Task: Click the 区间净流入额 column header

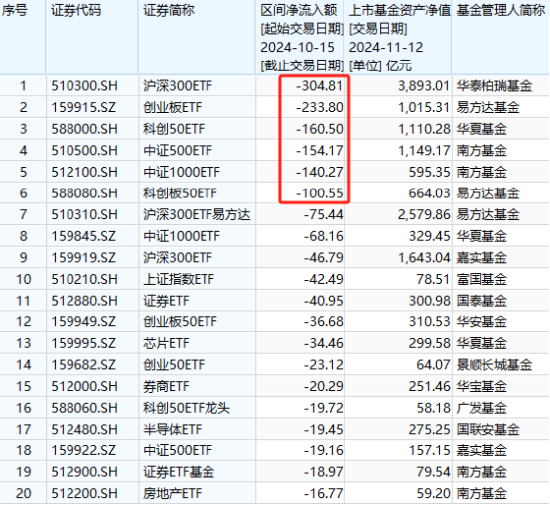Action: (x=299, y=11)
